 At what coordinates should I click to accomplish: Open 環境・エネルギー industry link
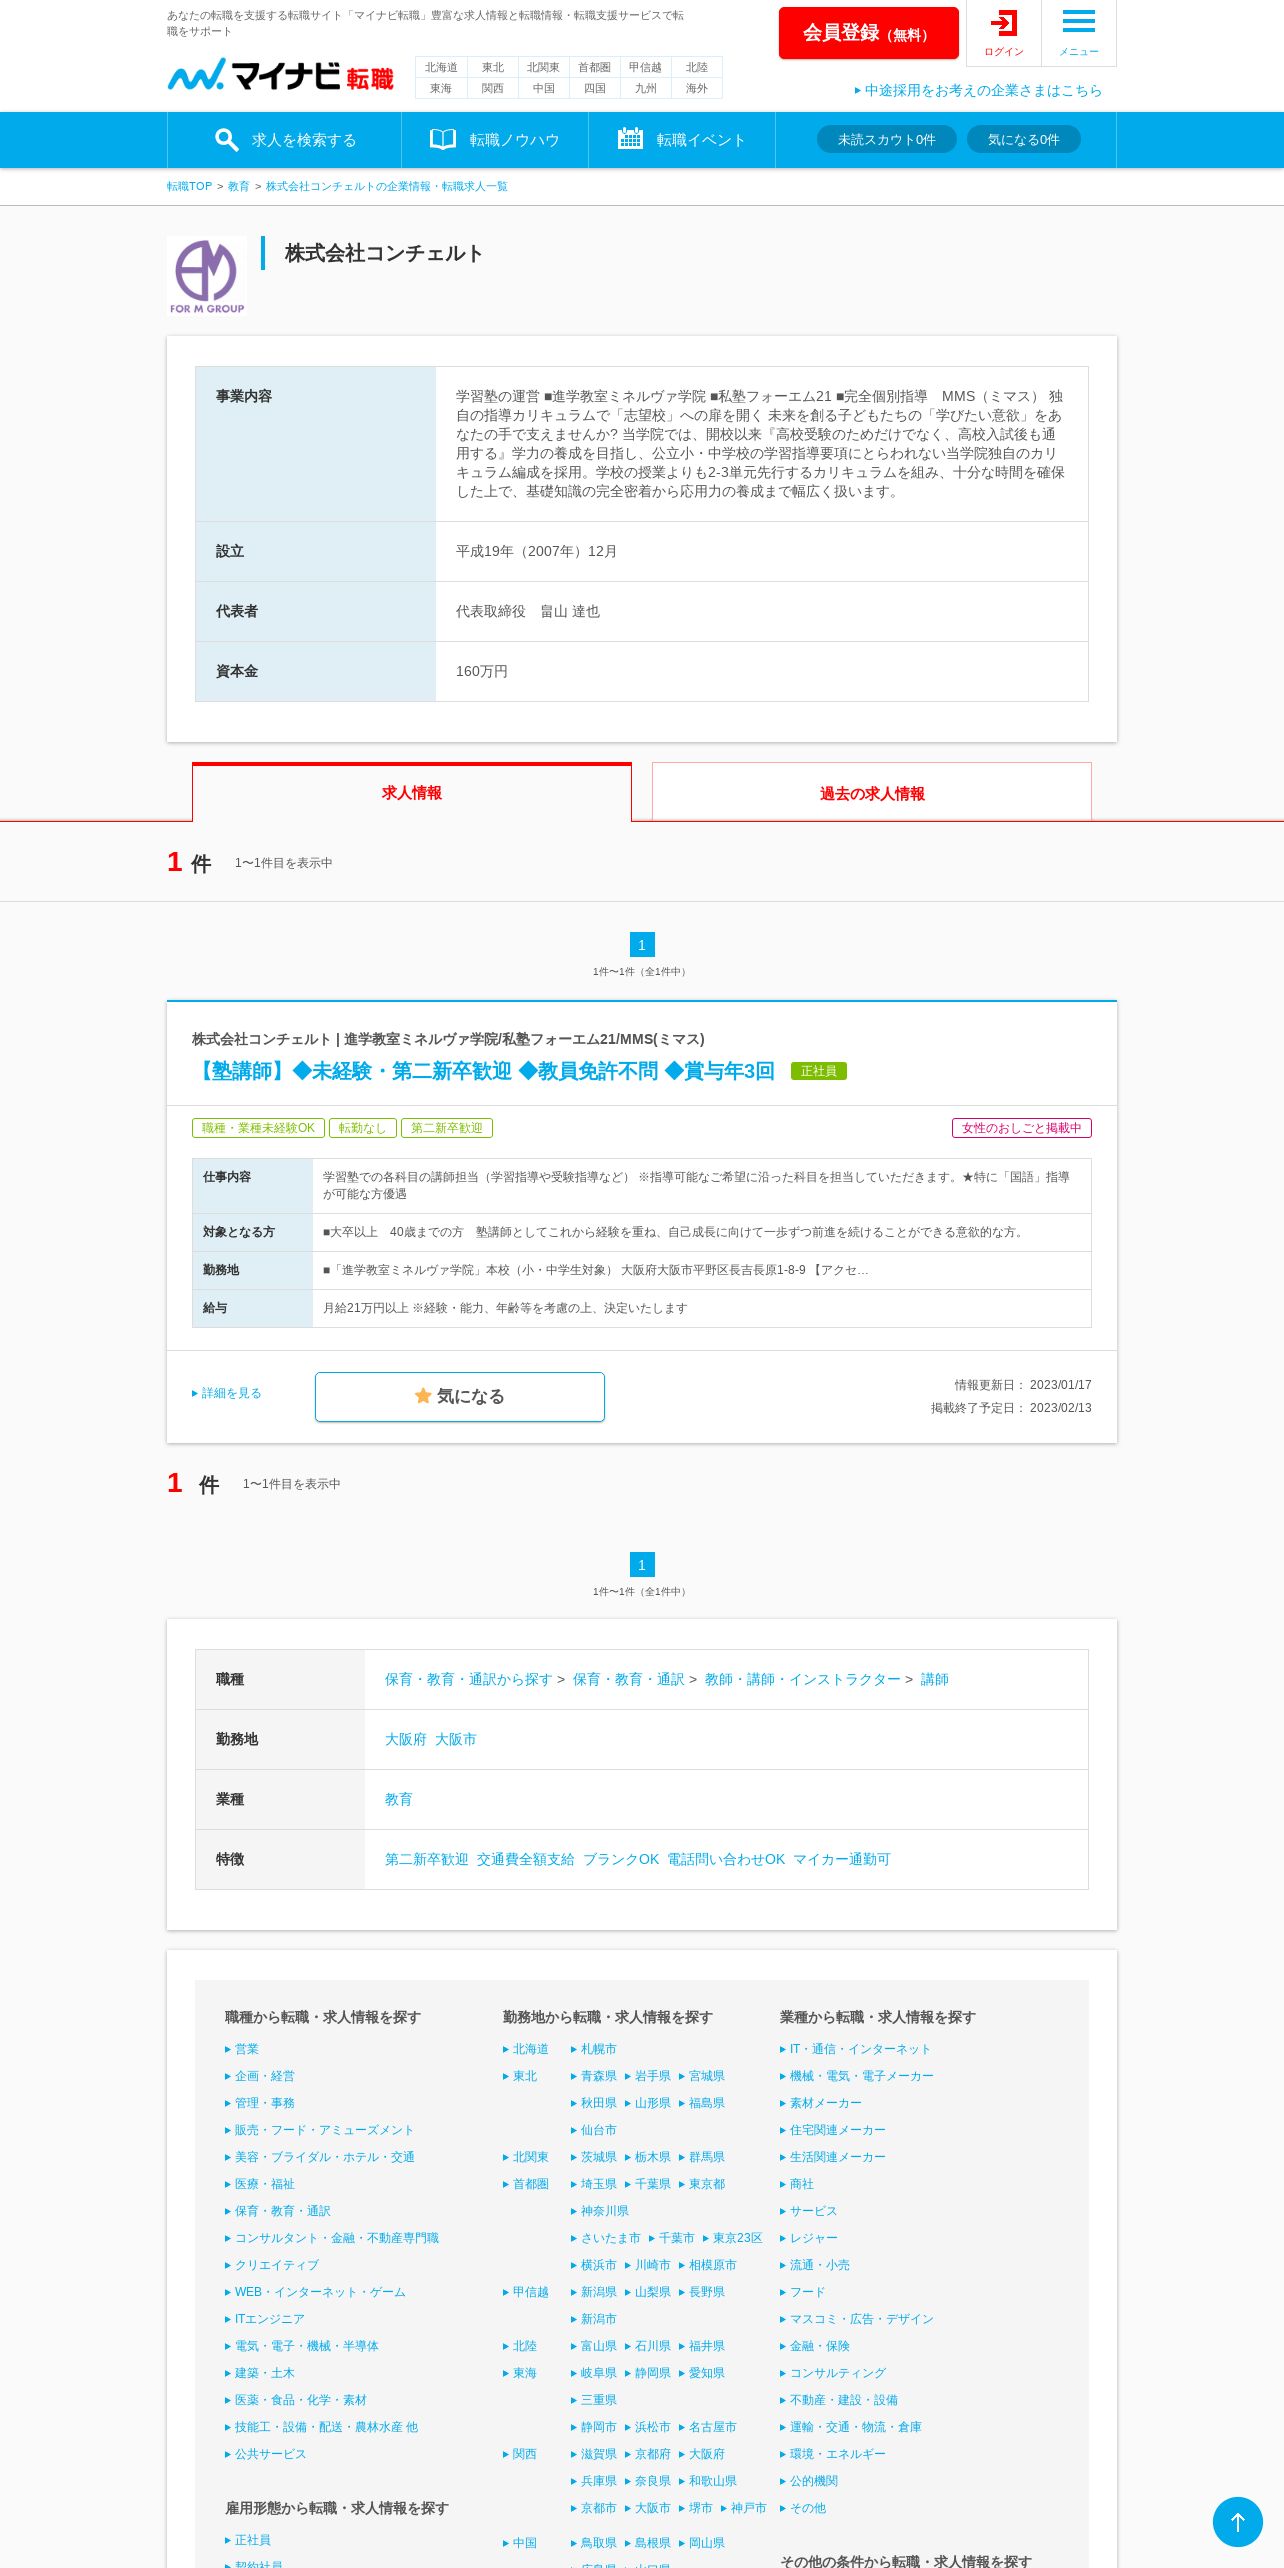point(833,2454)
